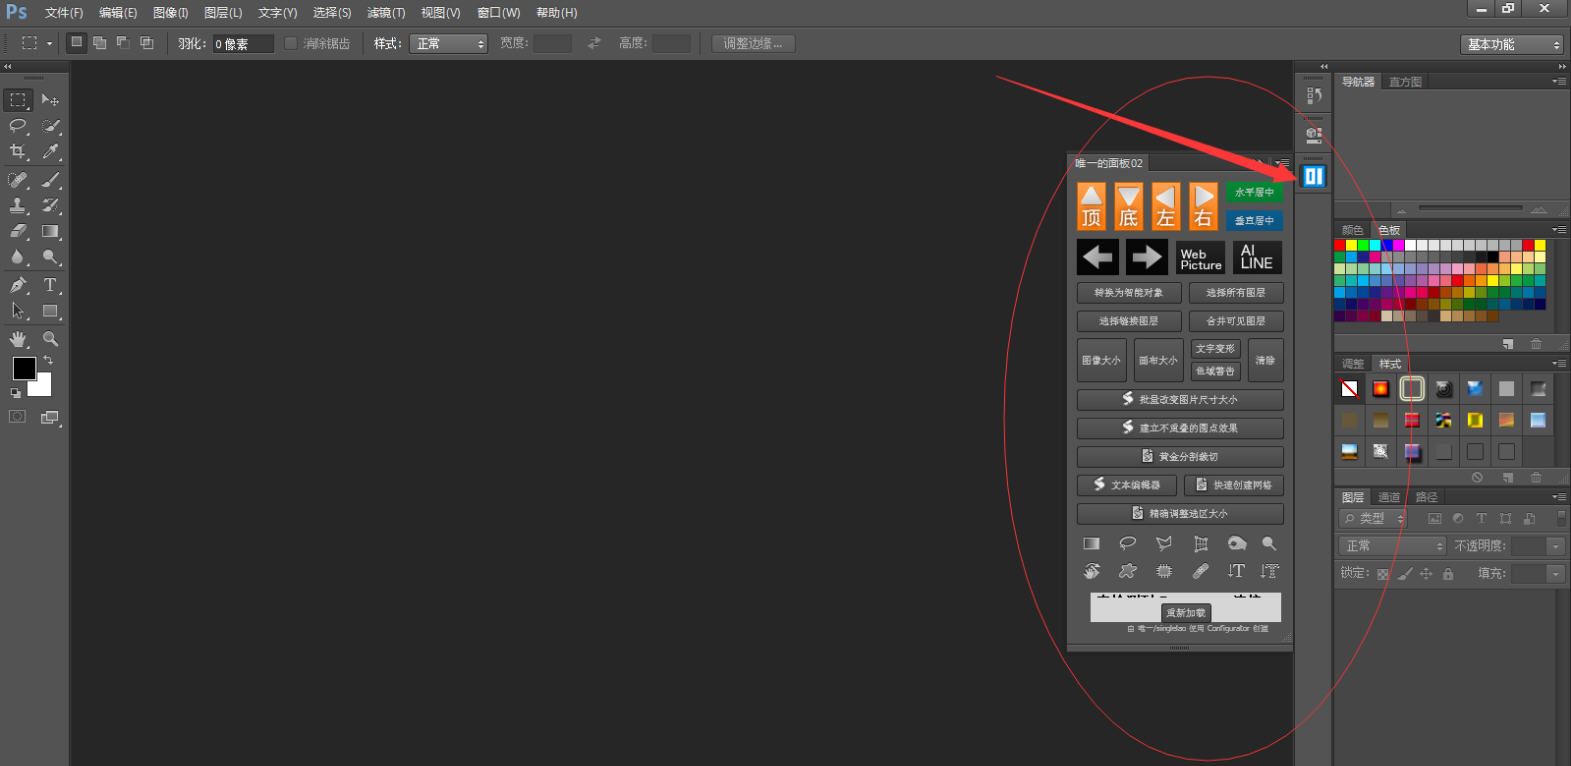The height and width of the screenshot is (766, 1571).
Task: Select the Dodge tool
Action: coord(50,257)
